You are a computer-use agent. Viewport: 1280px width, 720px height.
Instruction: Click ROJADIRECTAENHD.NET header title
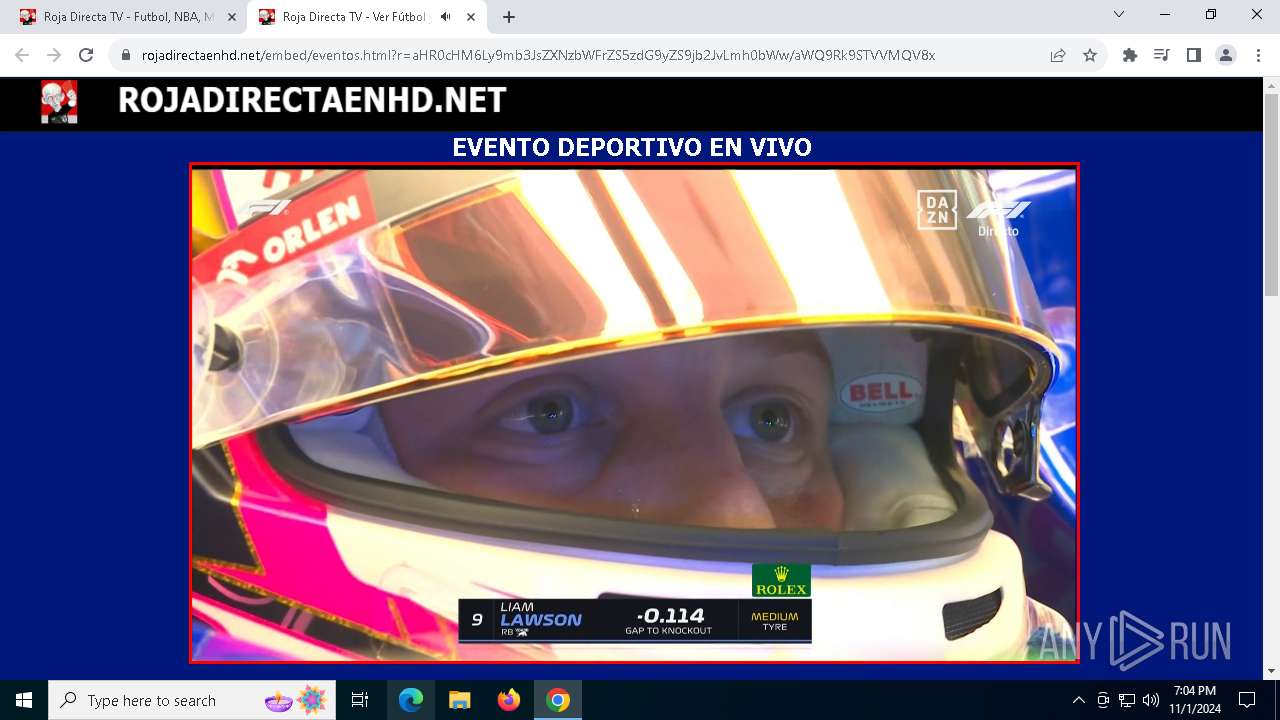pyautogui.click(x=312, y=100)
